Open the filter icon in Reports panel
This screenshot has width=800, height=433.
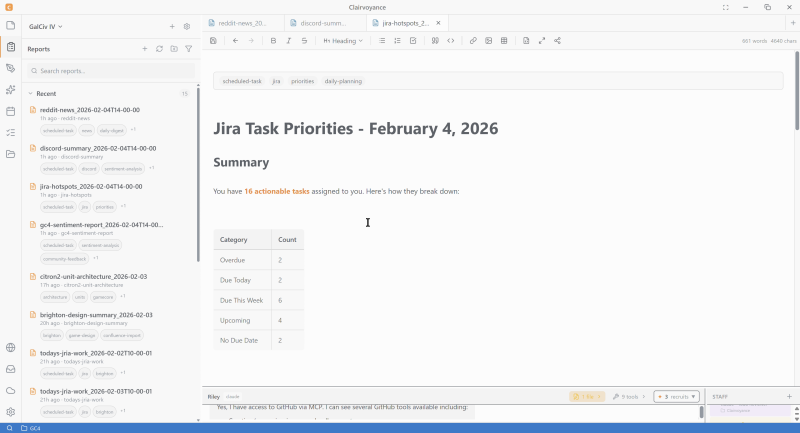click(x=188, y=48)
